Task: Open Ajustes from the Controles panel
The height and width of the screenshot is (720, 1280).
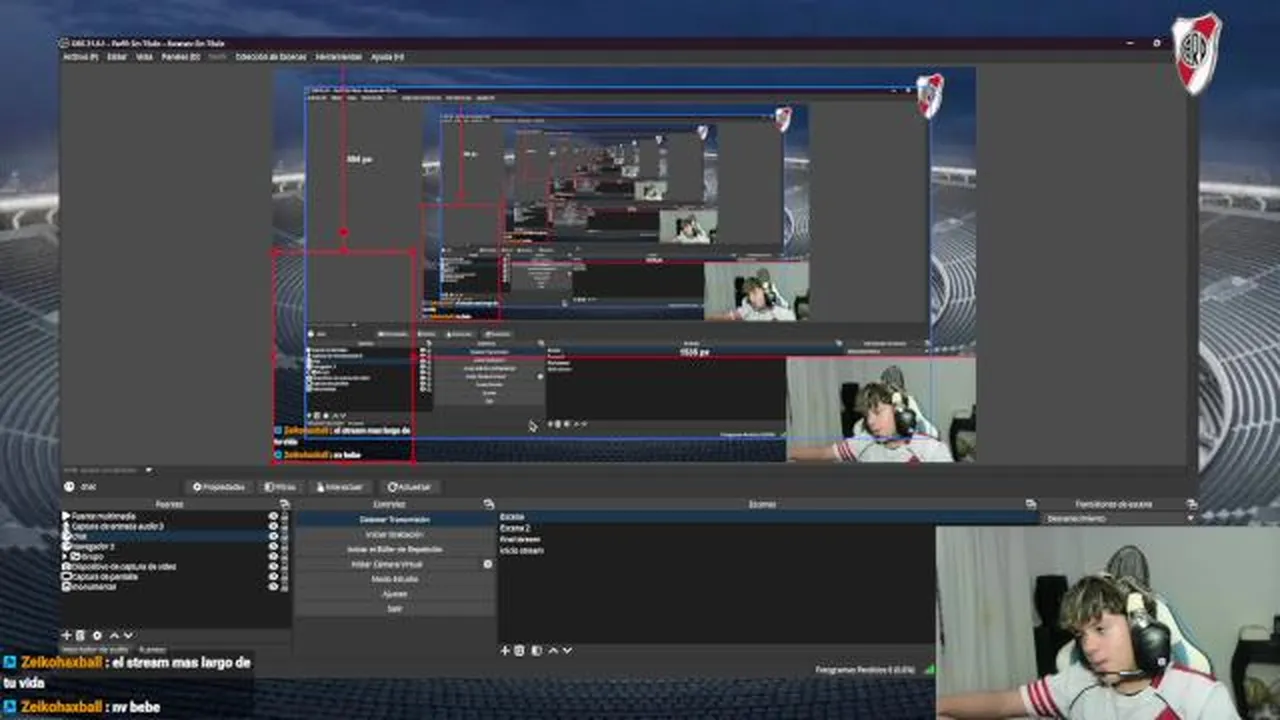Action: point(395,594)
